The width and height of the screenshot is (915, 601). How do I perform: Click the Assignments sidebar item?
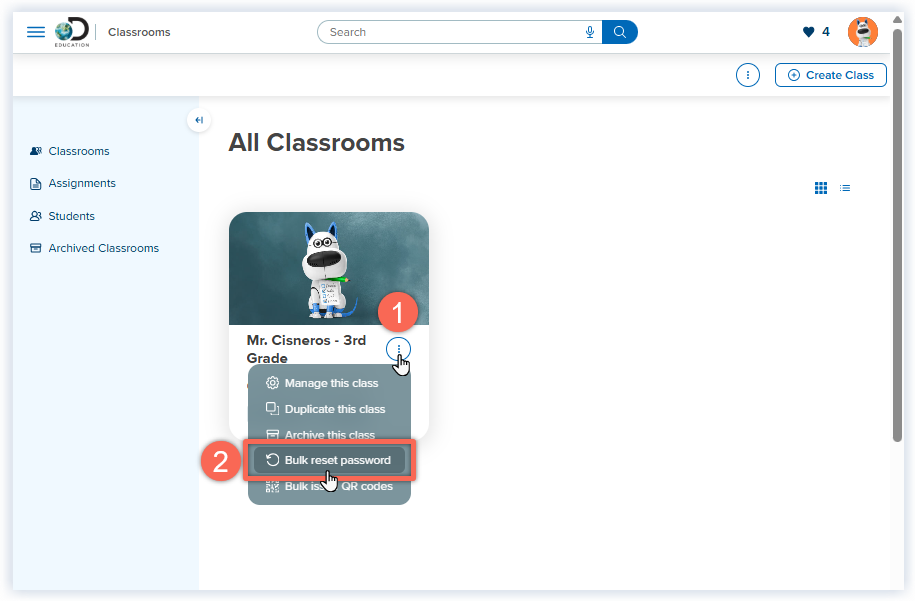pyautogui.click(x=83, y=183)
